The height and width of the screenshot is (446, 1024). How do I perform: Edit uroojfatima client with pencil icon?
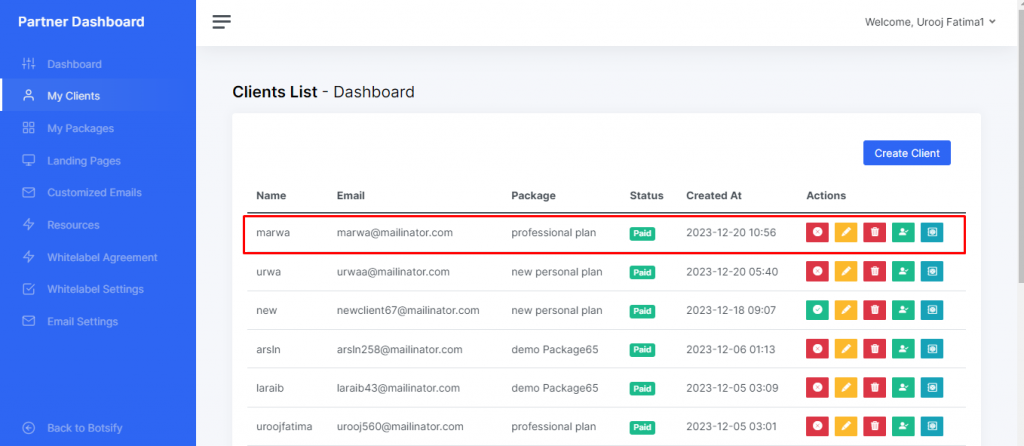coord(846,426)
